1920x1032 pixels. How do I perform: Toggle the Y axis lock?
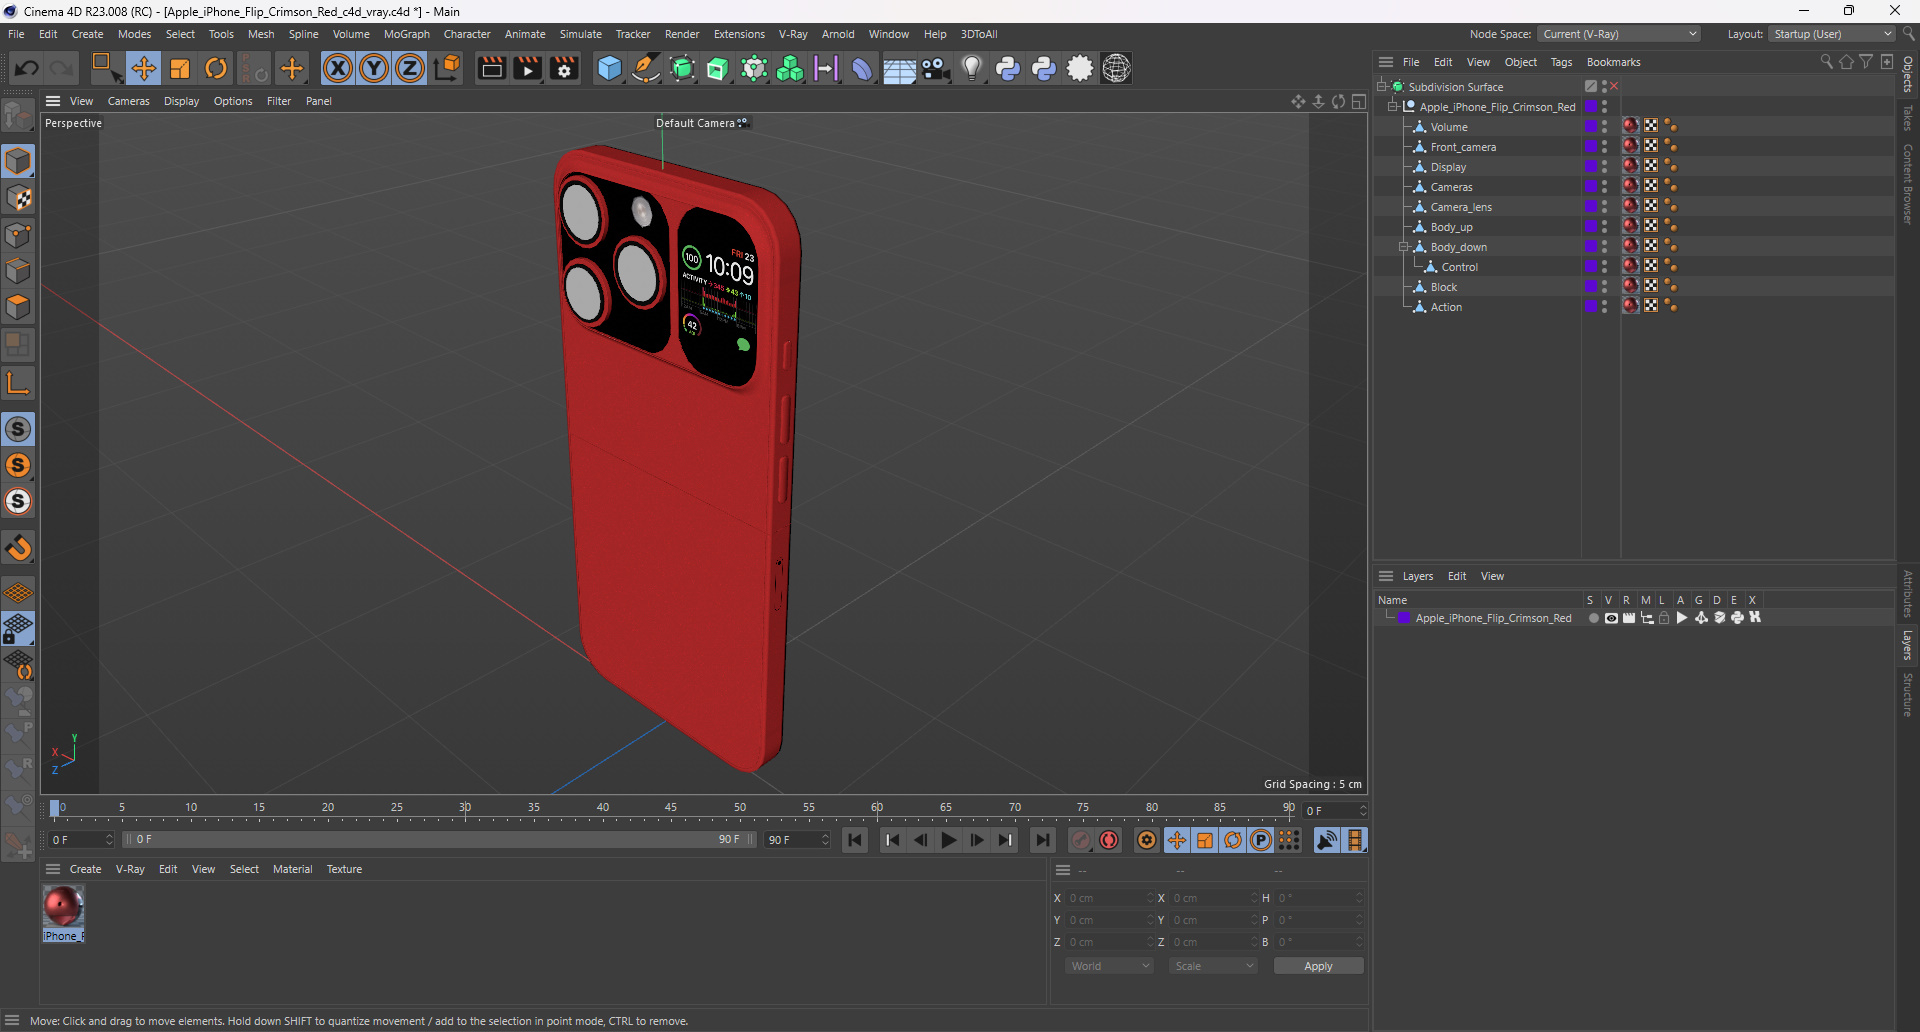coord(374,68)
